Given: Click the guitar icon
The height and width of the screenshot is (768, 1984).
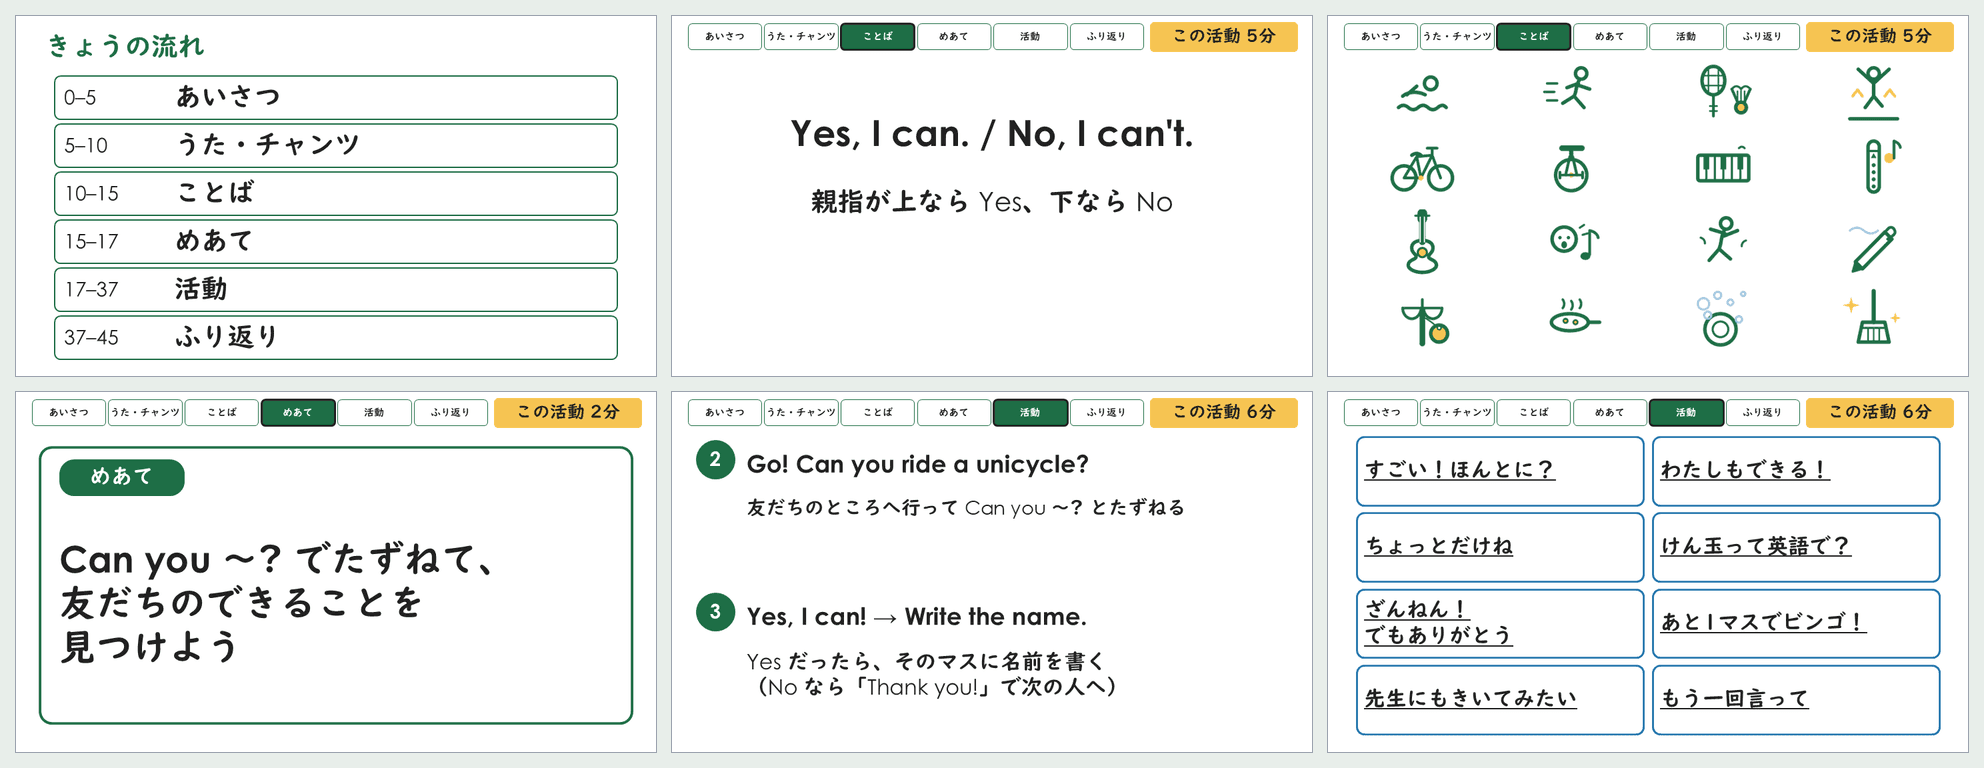Looking at the screenshot, I should click(1421, 242).
